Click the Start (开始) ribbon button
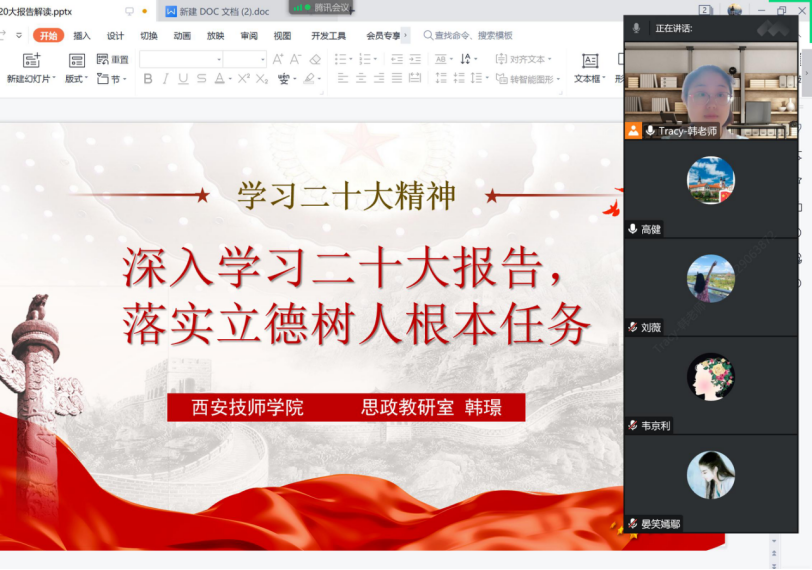This screenshot has width=812, height=570. pyautogui.click(x=48, y=36)
